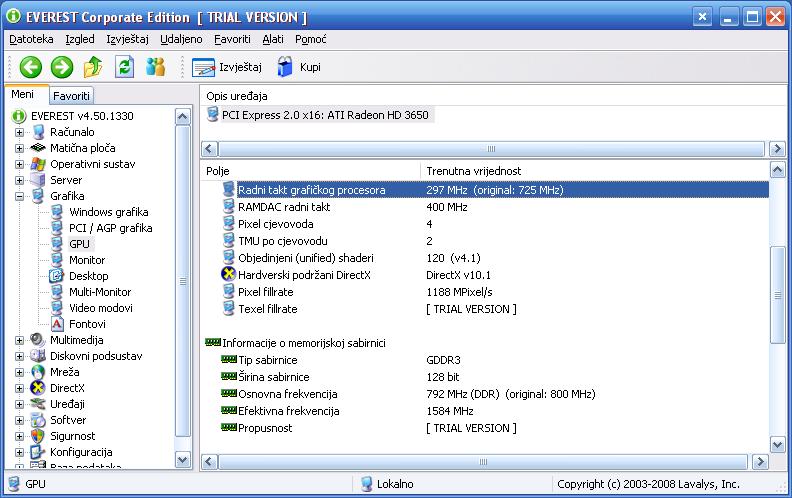Screen dimensions: 792x498
Task: Click the Konfiguracija configuration icon
Action: point(38,452)
